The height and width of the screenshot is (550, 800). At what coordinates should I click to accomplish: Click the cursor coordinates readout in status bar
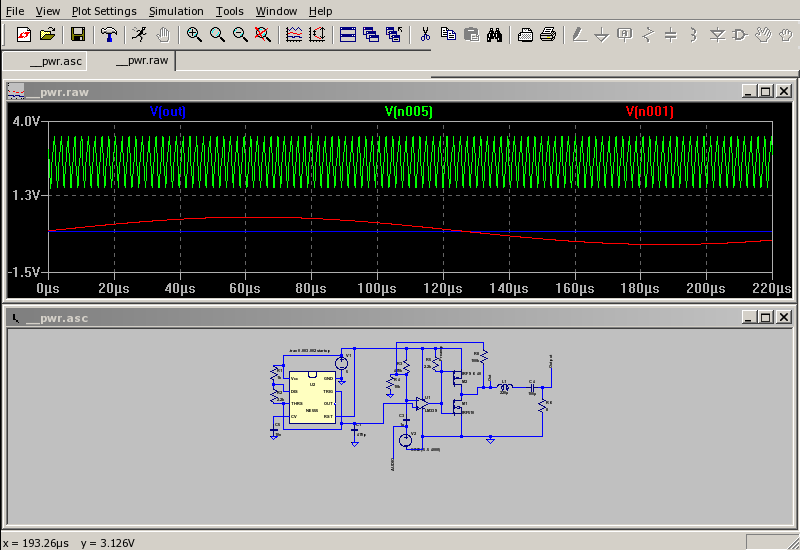coord(69,543)
